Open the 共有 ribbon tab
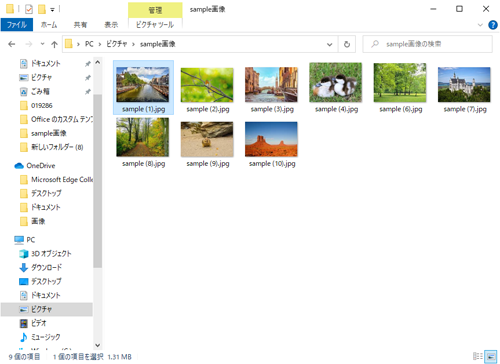The width and height of the screenshot is (500, 364). [x=80, y=25]
